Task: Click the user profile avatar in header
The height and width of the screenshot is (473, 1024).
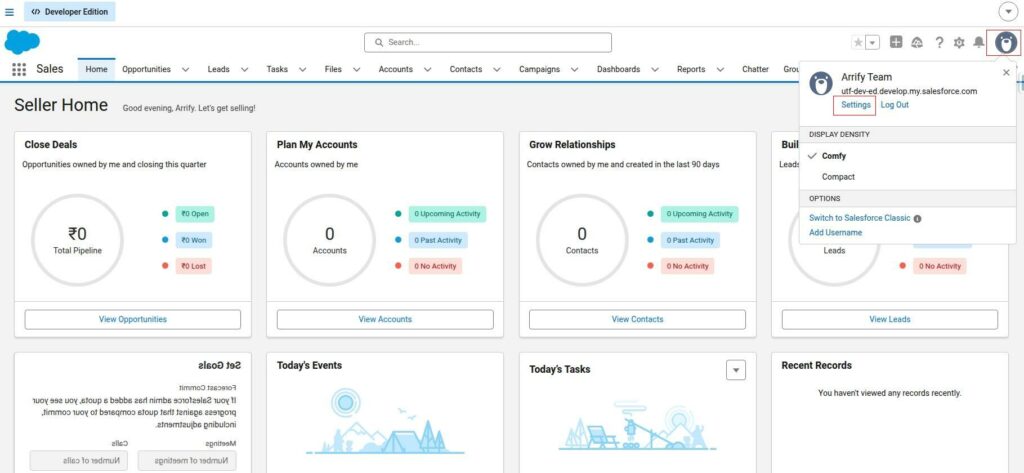Action: 1006,43
